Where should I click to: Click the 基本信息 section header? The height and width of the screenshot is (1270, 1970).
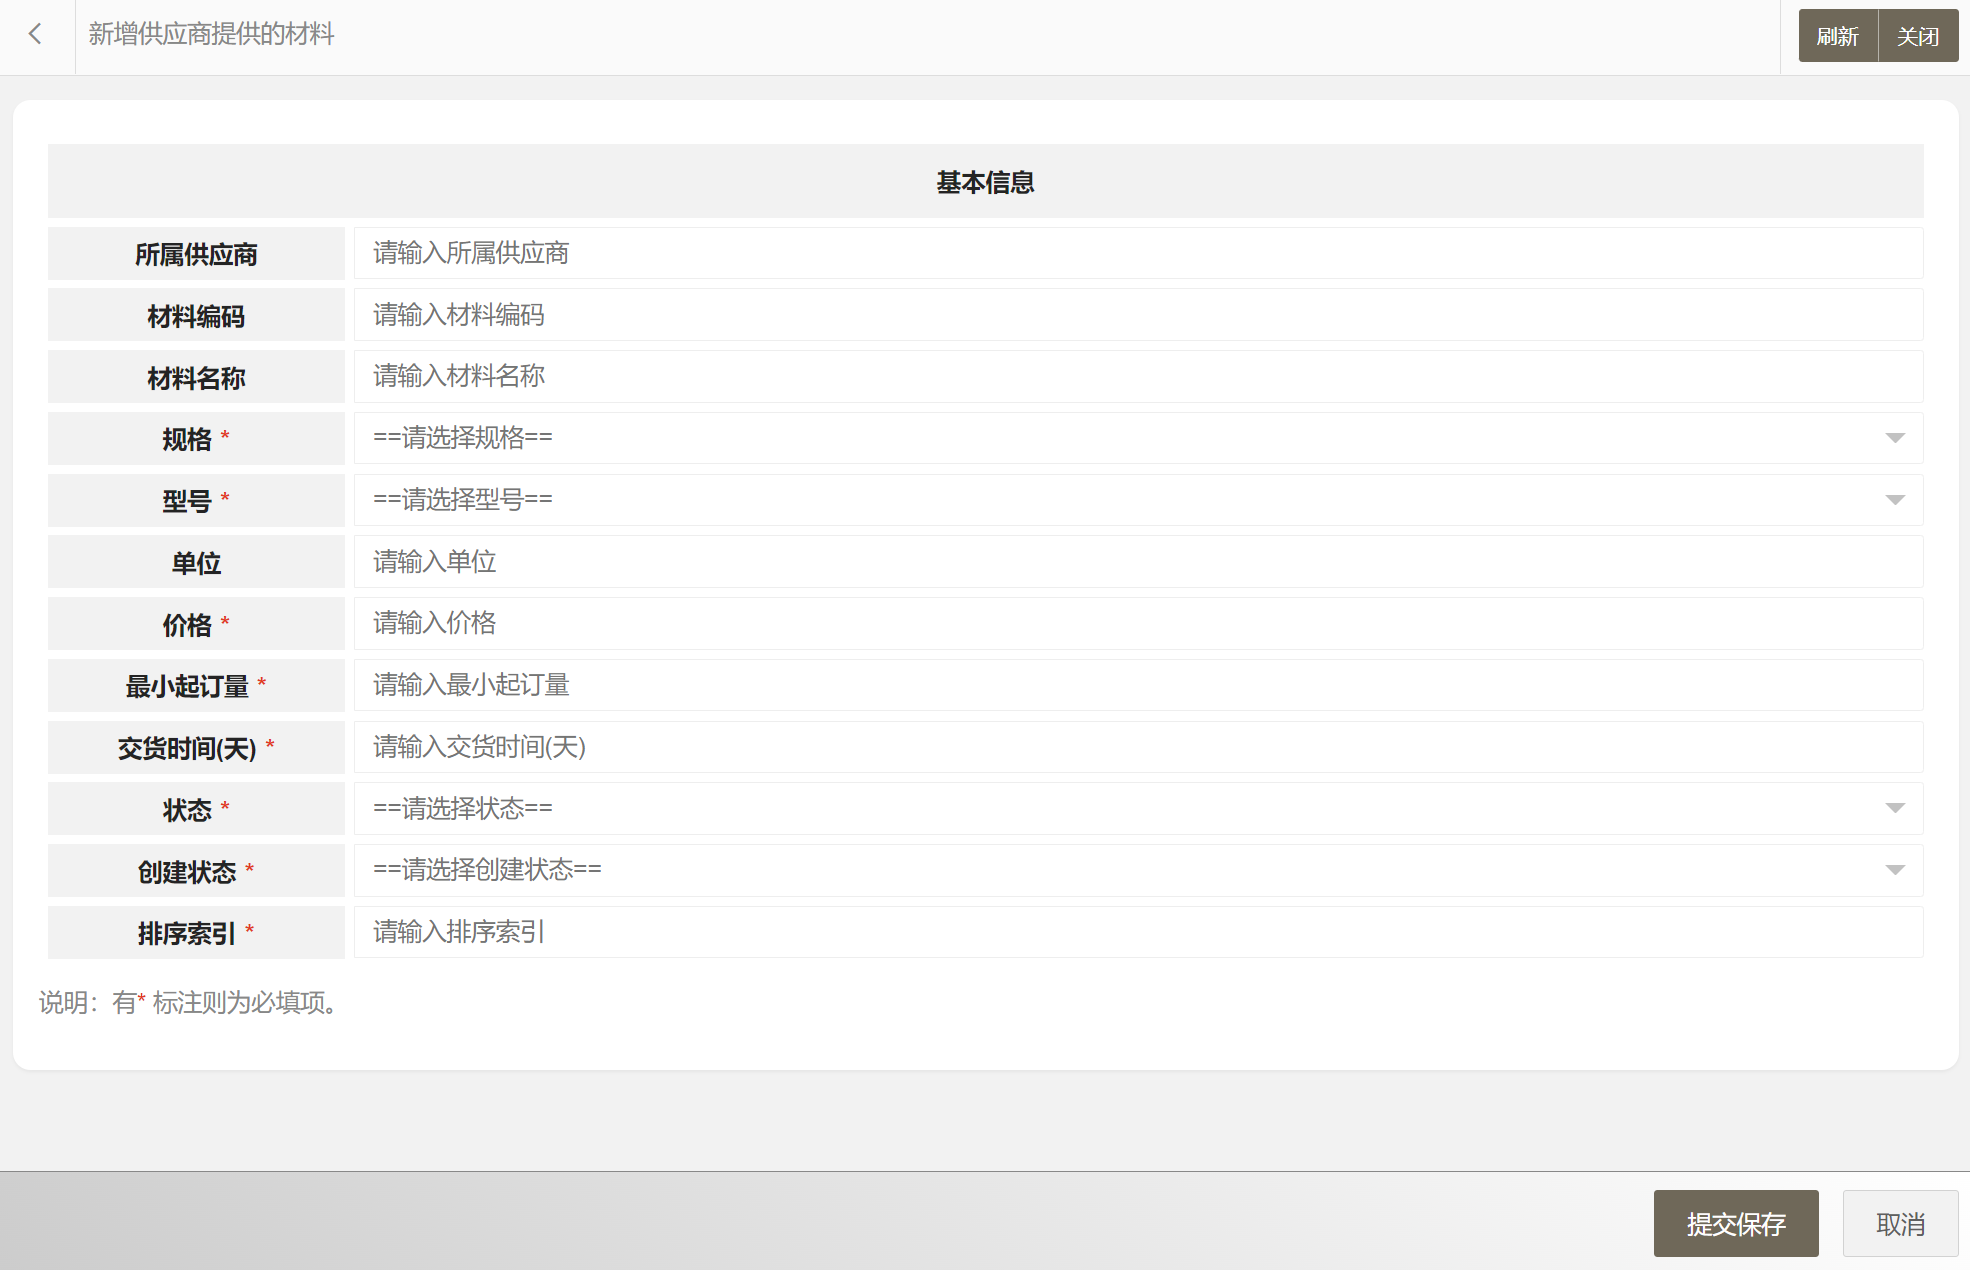[985, 182]
